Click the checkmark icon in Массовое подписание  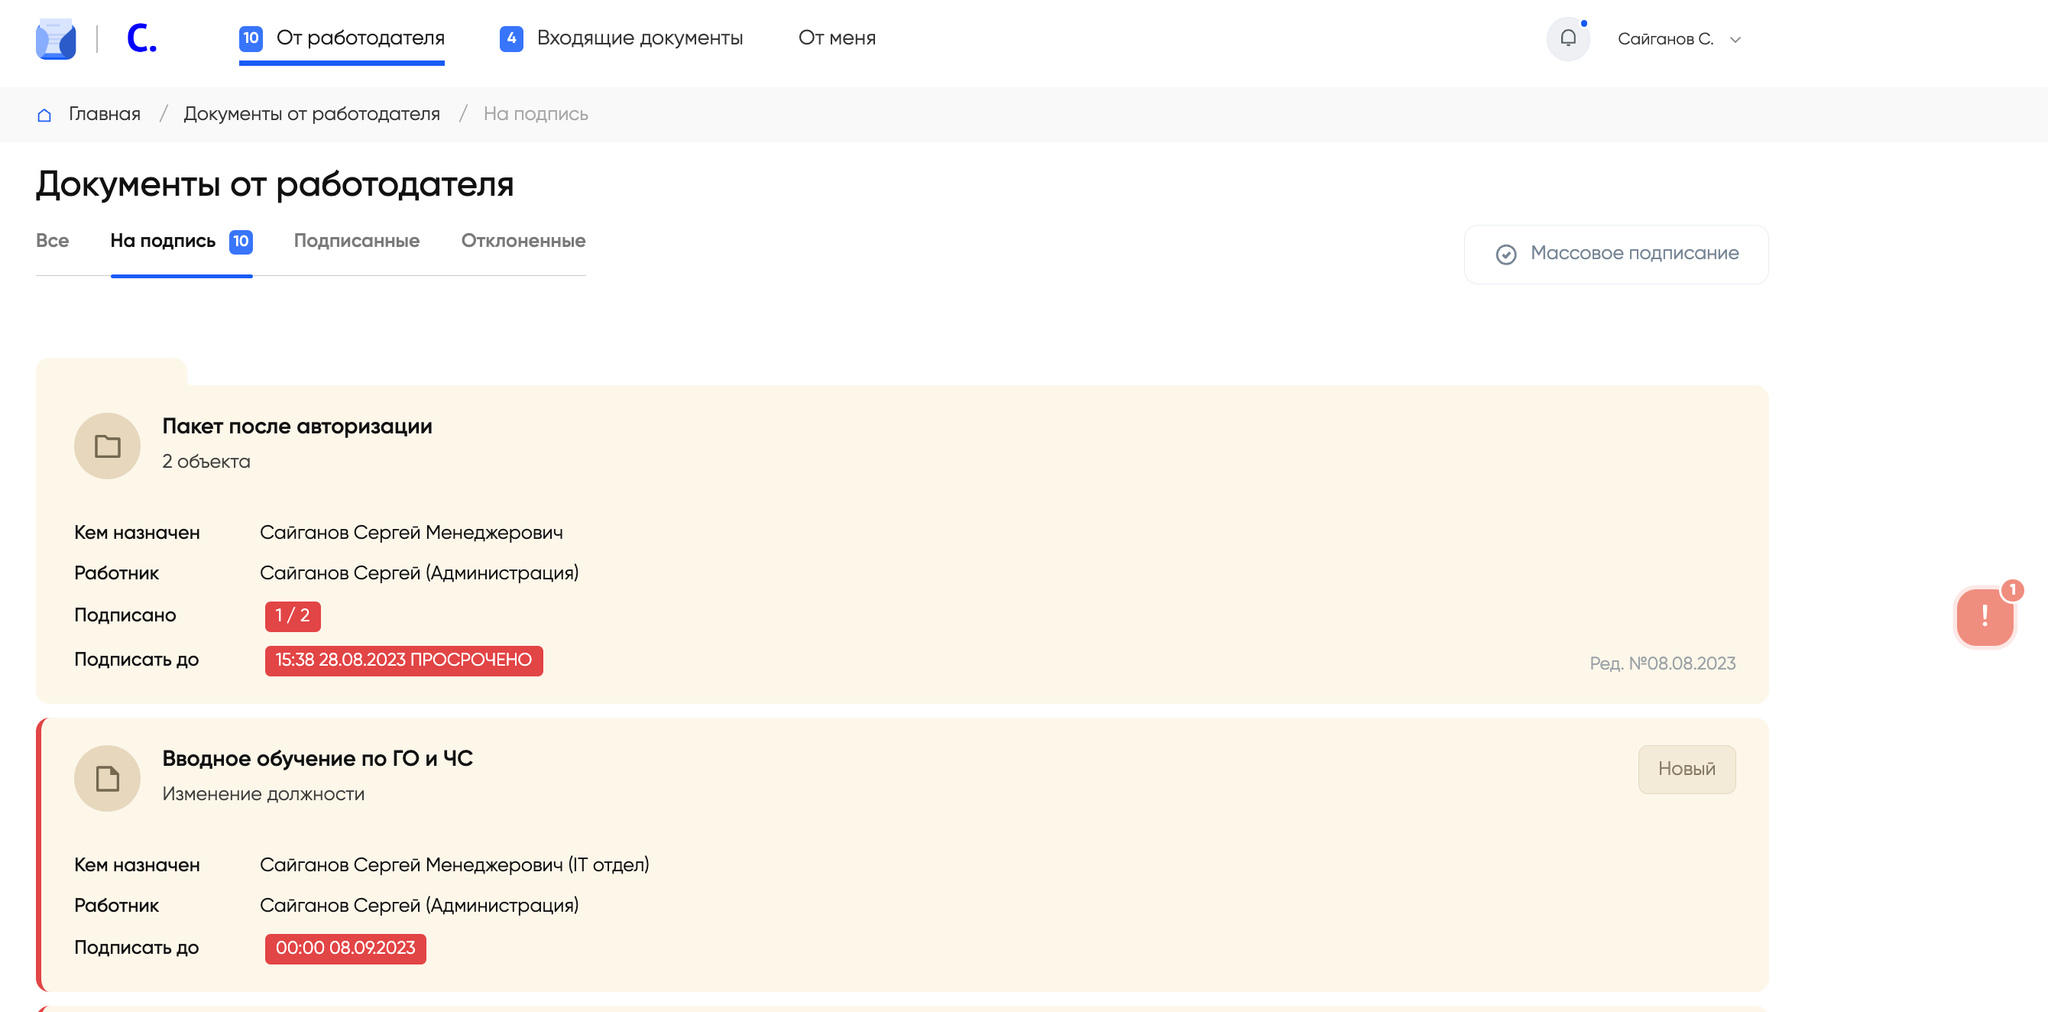1506,255
